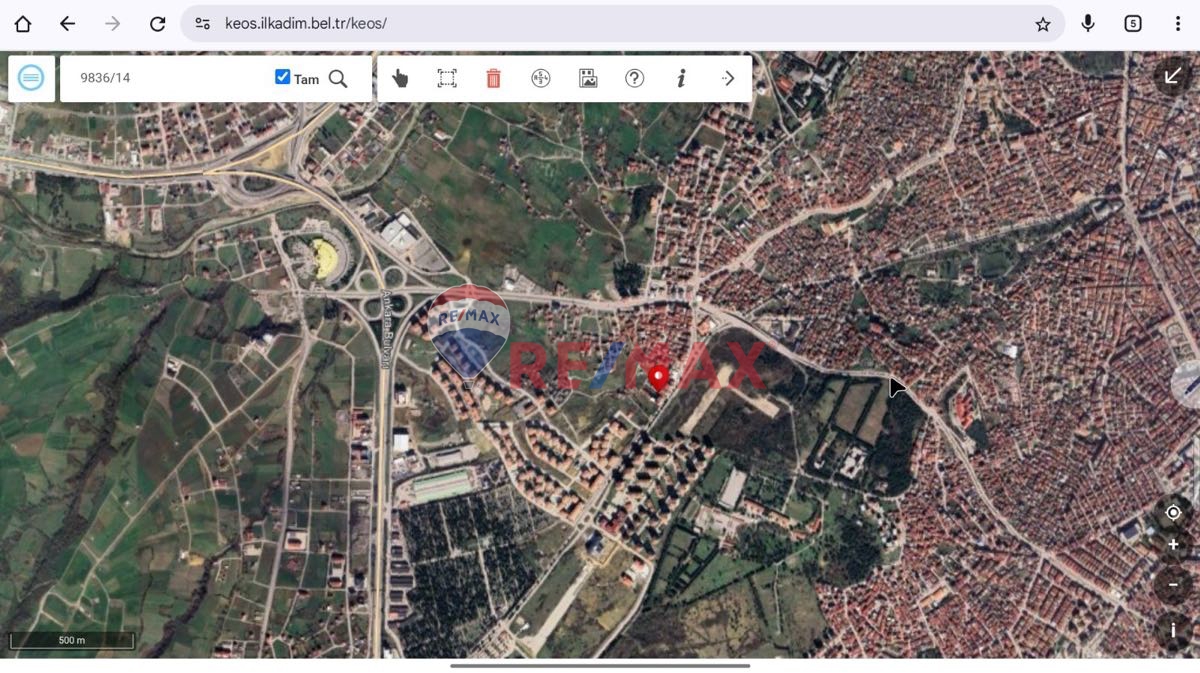
Task: Click the magnifier search icon
Action: 339,78
